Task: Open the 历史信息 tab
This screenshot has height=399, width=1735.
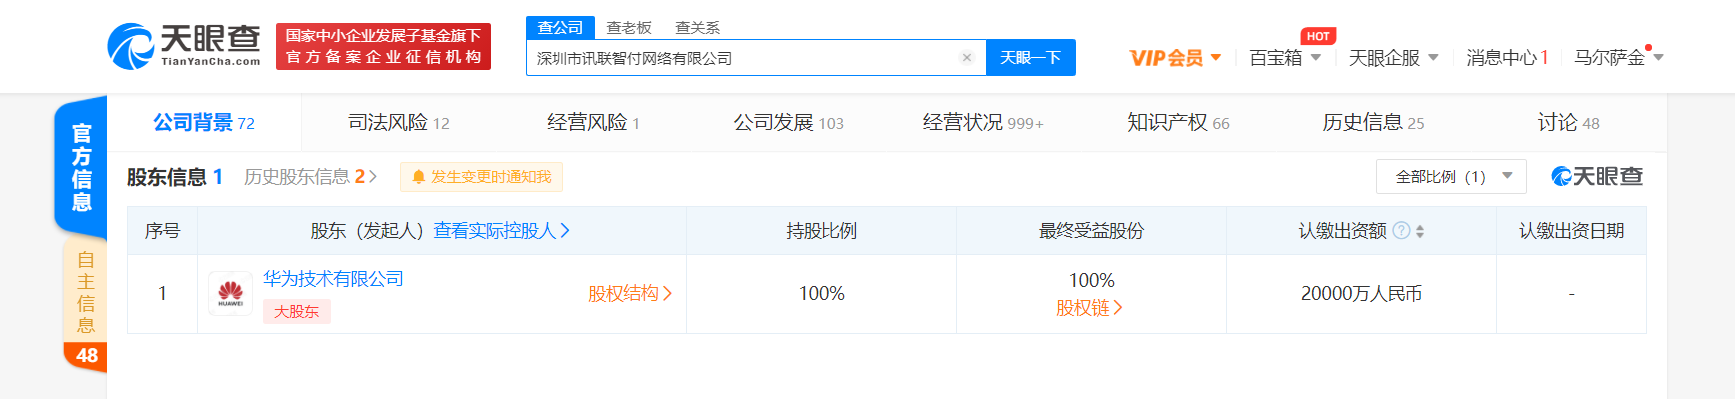Action: 1373,123
